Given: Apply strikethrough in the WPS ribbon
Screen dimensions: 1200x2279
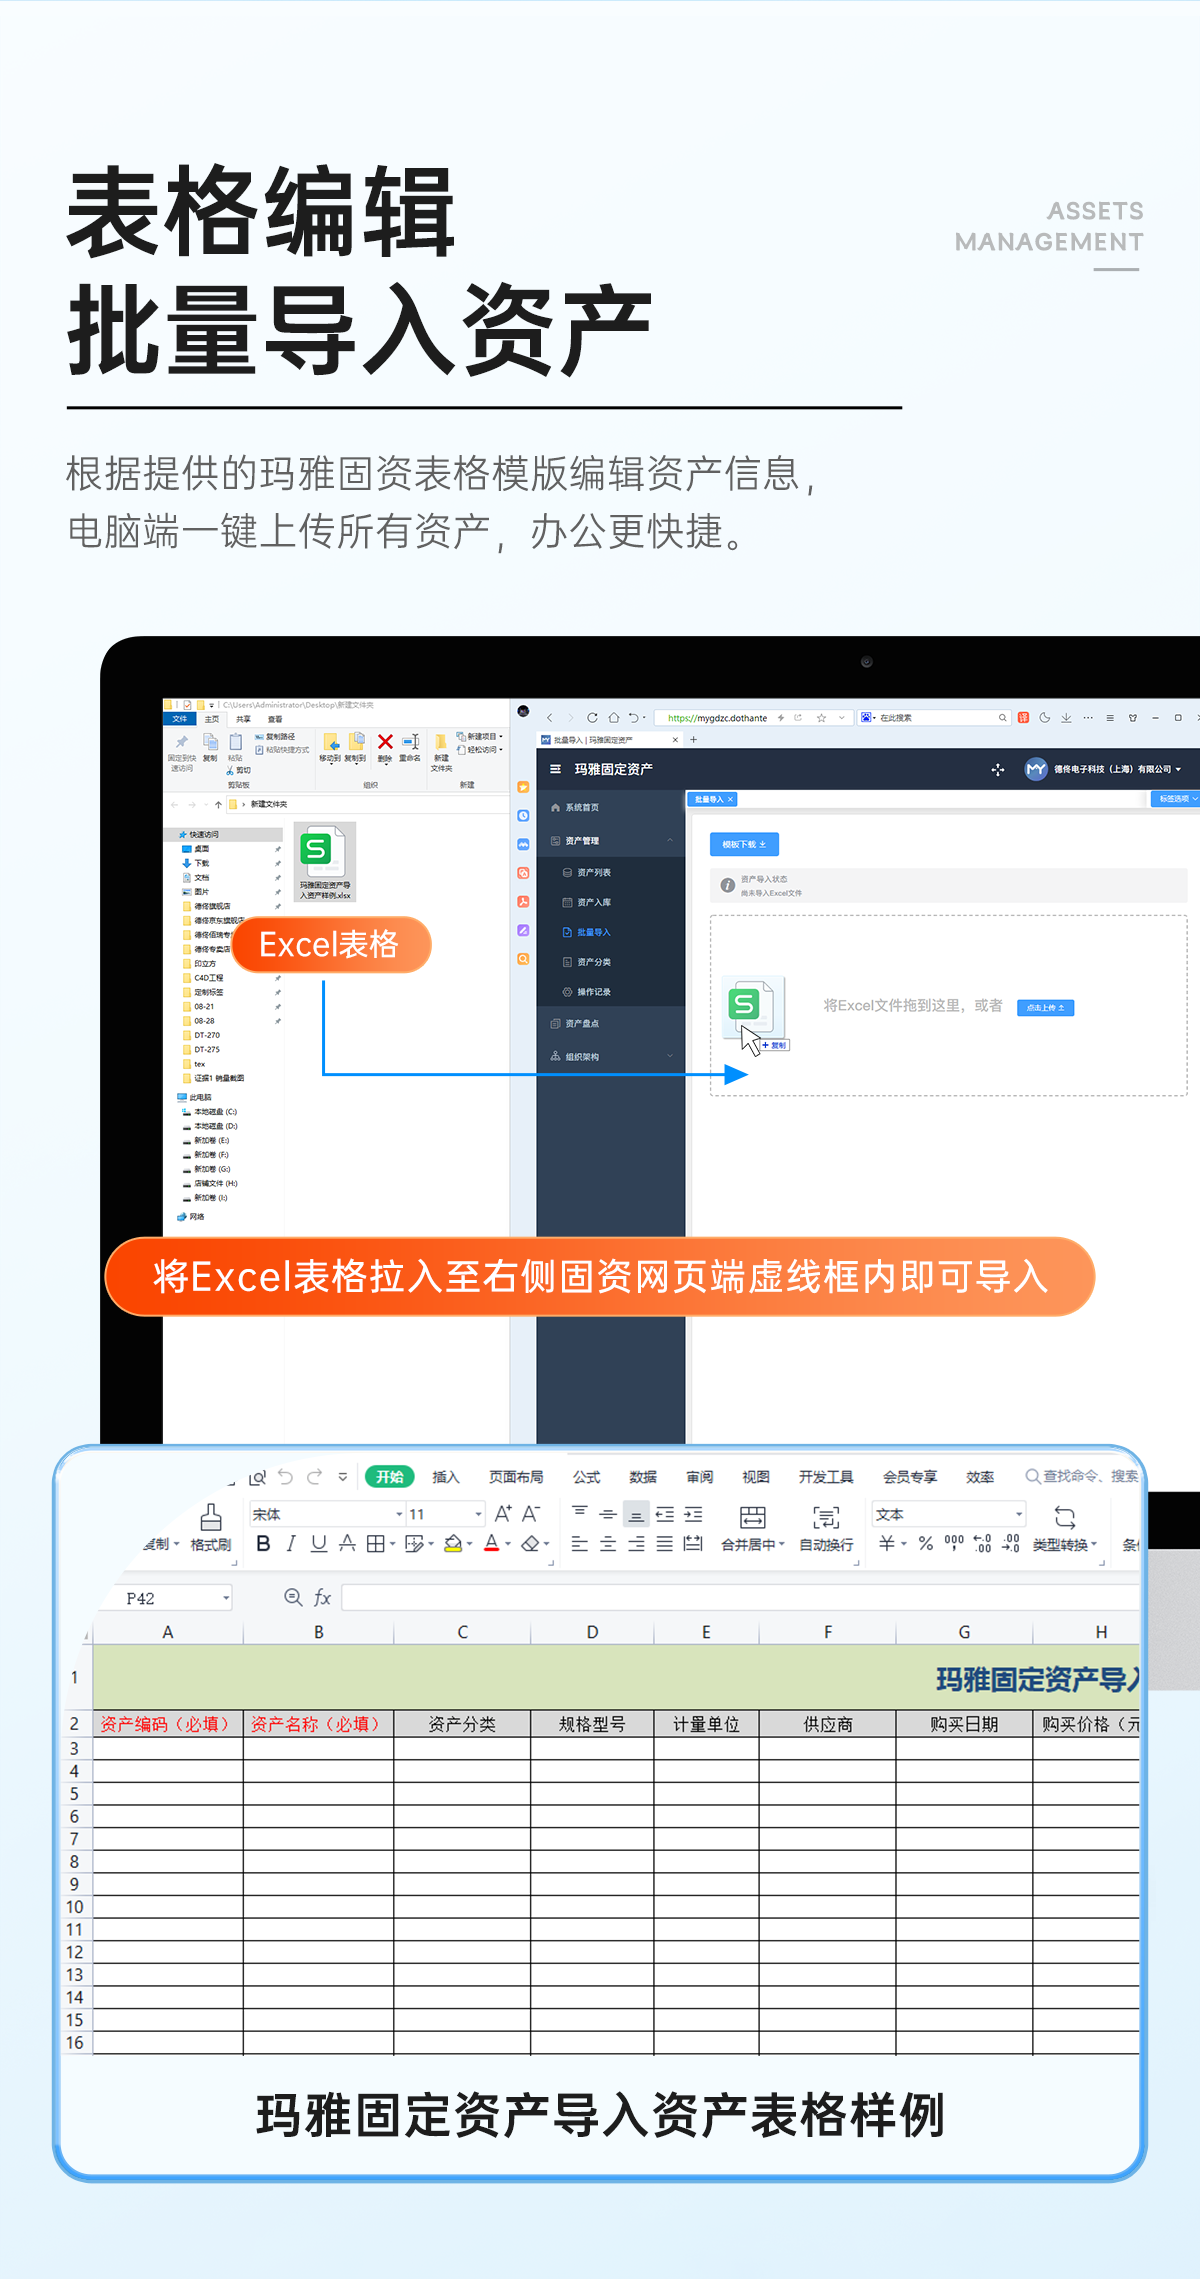Looking at the screenshot, I should pos(347,1543).
